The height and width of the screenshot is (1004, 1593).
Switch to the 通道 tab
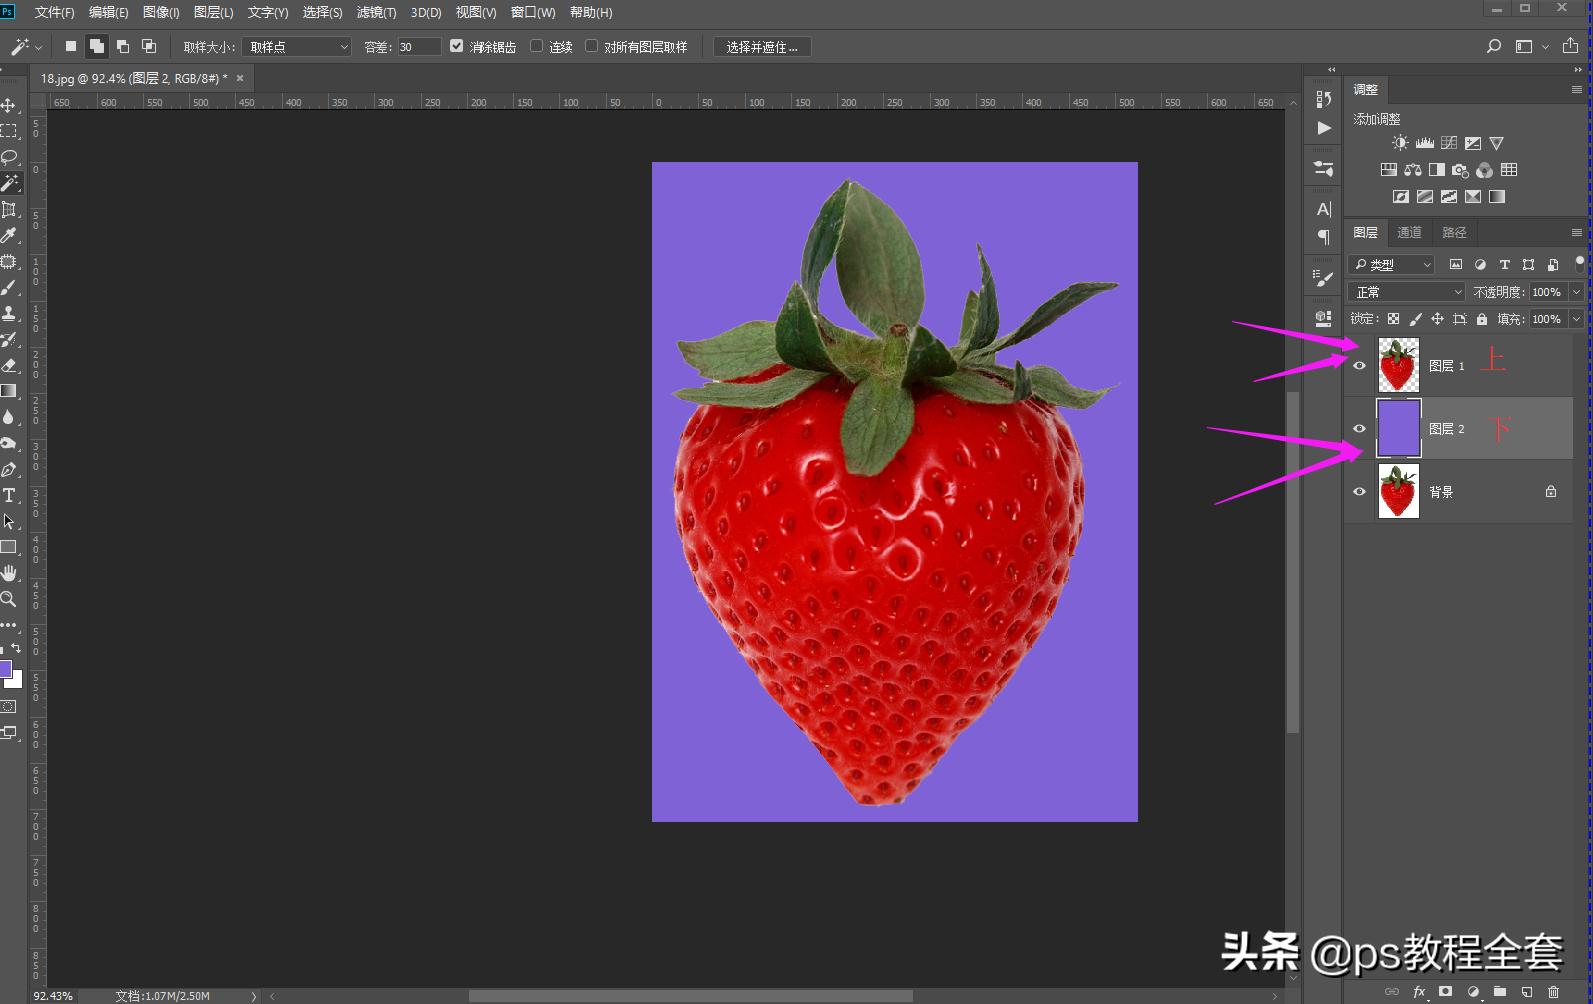[1409, 232]
